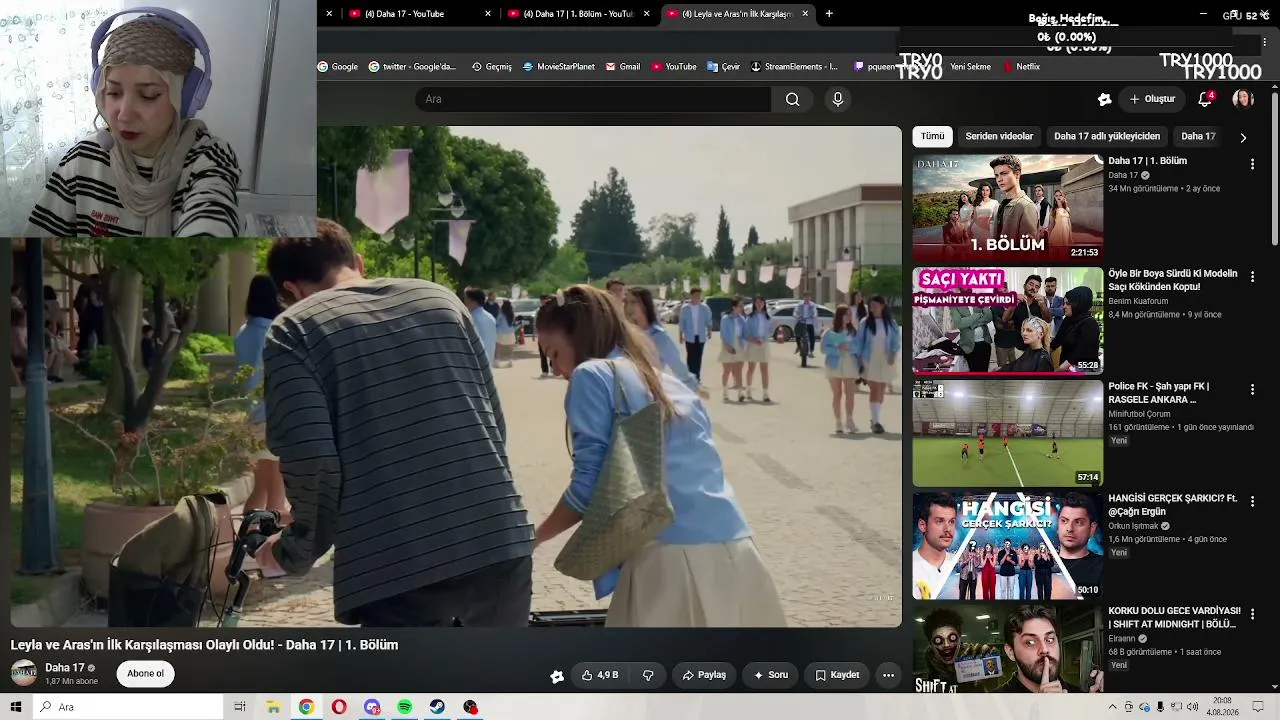
Task: Share the video via Paylaş
Action: coord(704,675)
